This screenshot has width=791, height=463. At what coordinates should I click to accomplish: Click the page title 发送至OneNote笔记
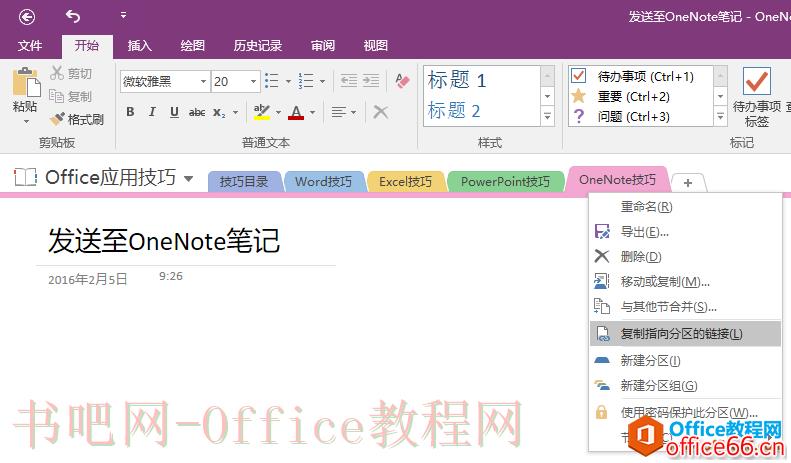coord(164,241)
